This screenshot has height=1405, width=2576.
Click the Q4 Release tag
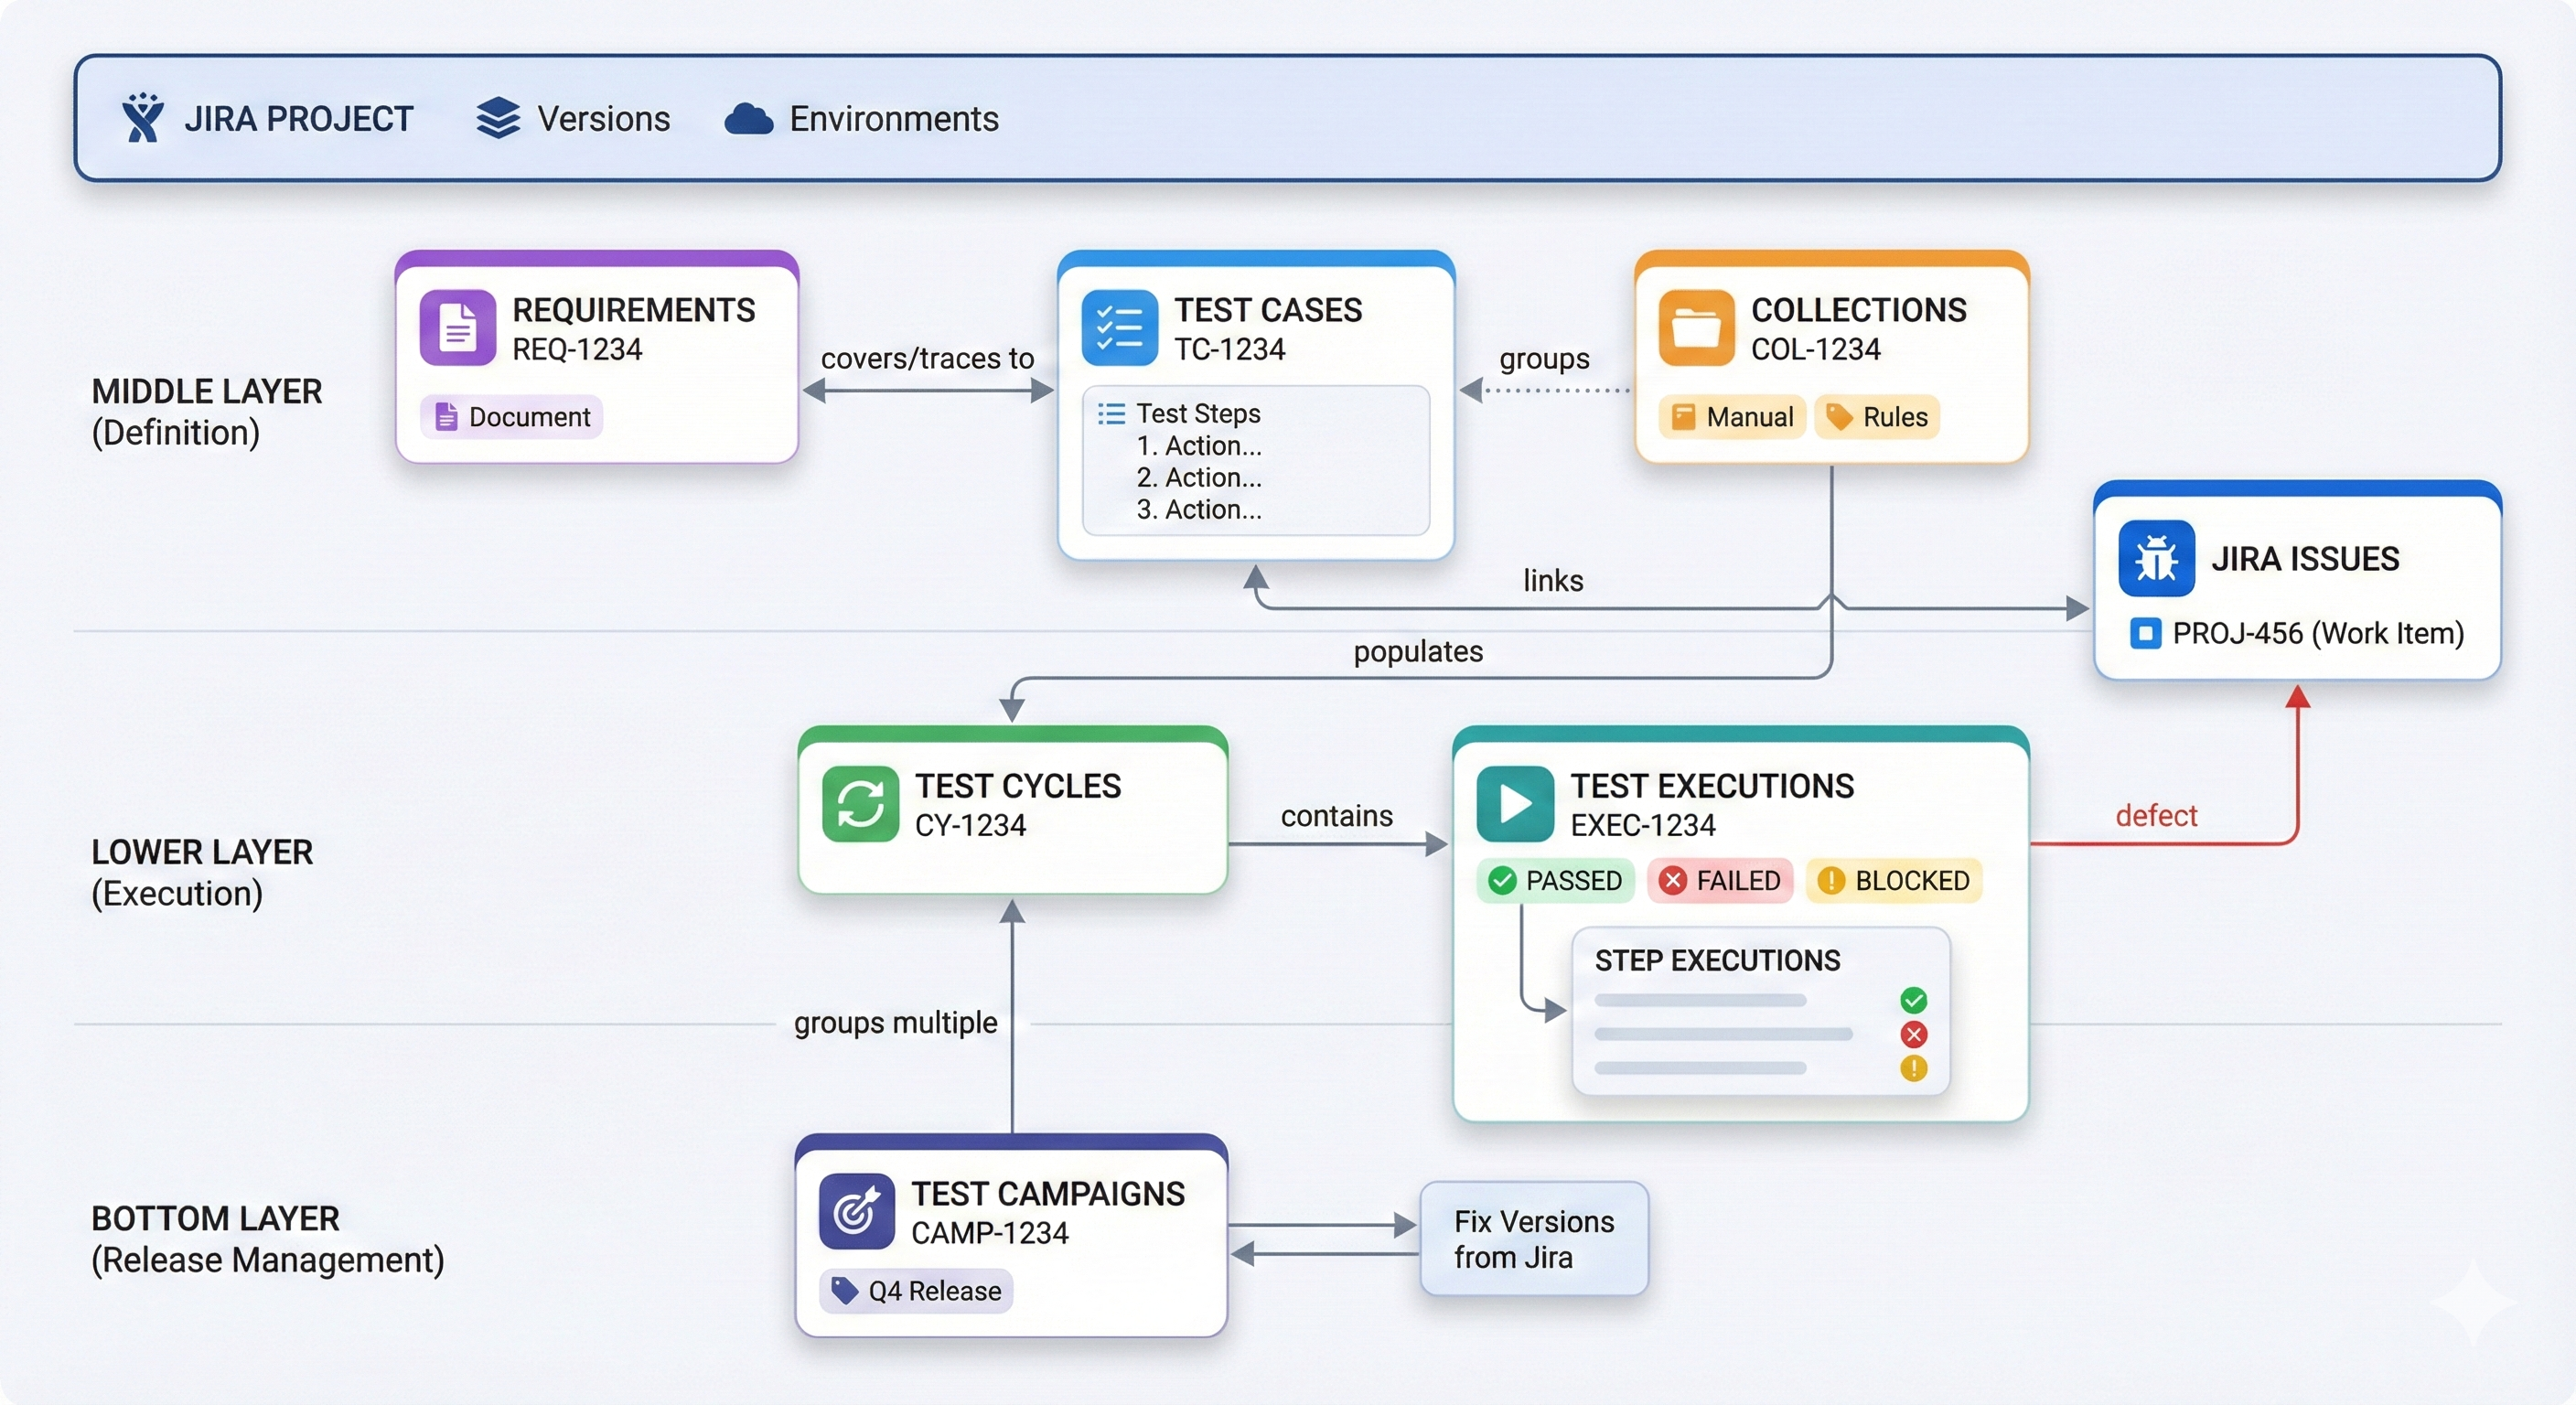click(x=916, y=1291)
